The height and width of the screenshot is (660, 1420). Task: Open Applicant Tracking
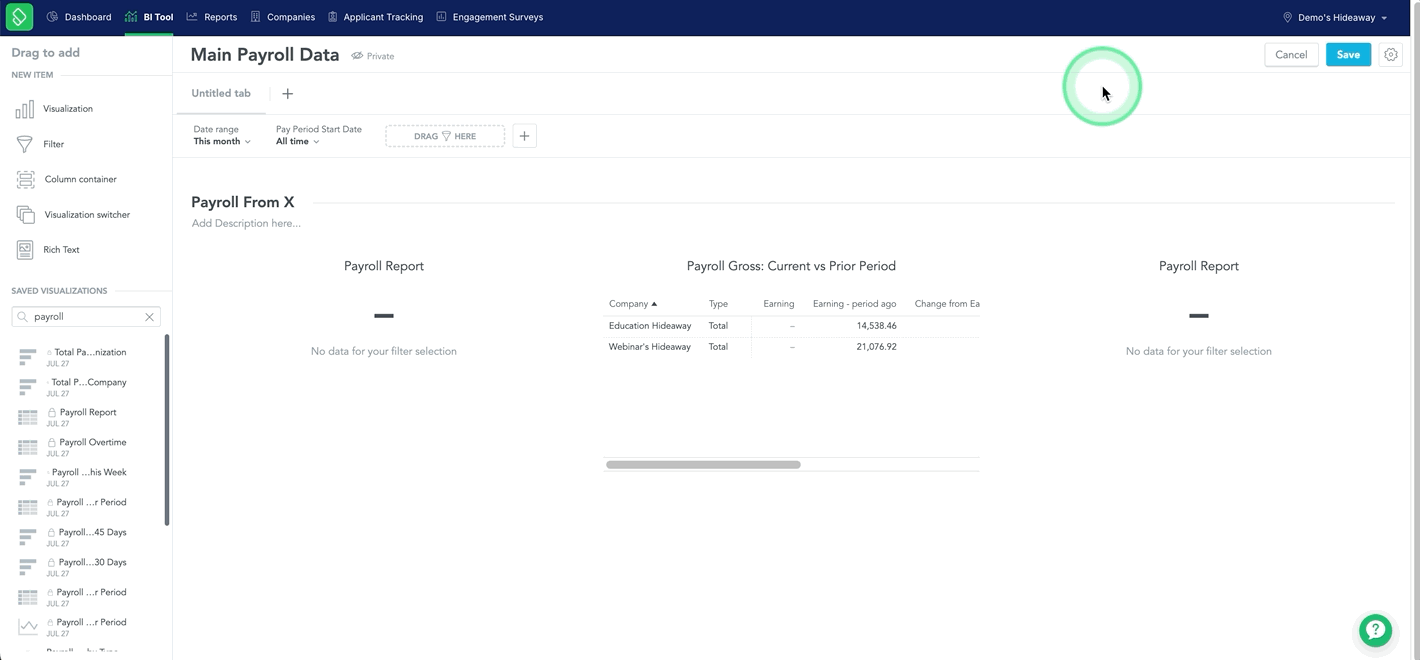(x=375, y=17)
